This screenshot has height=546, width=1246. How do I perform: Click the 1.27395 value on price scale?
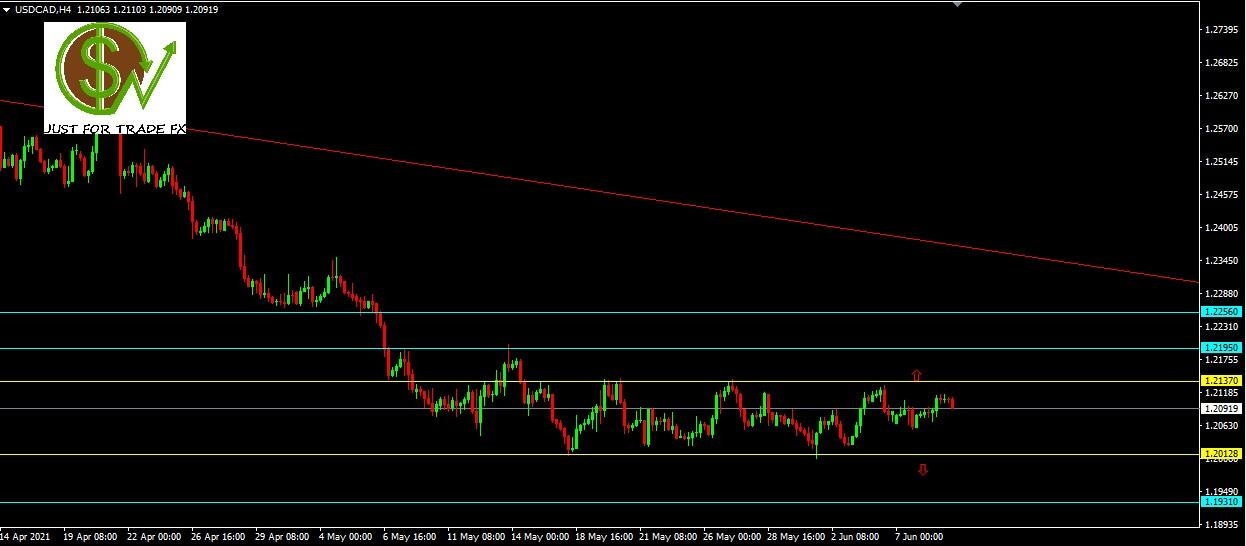click(x=1222, y=29)
